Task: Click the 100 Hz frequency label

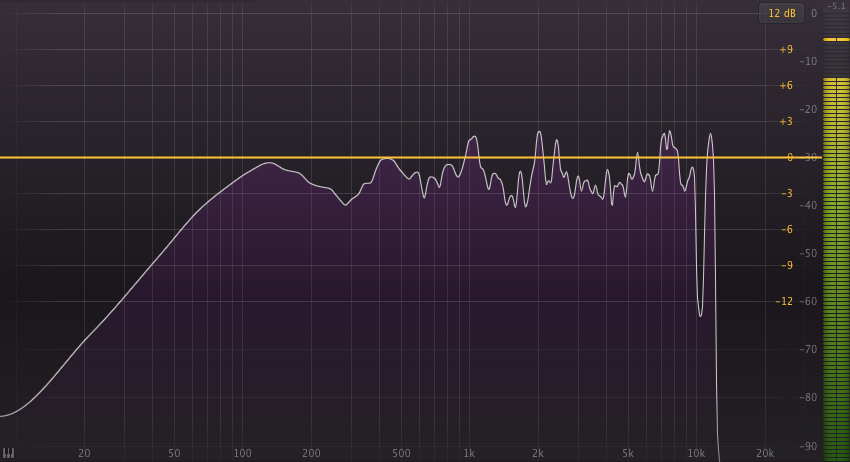Action: point(242,453)
